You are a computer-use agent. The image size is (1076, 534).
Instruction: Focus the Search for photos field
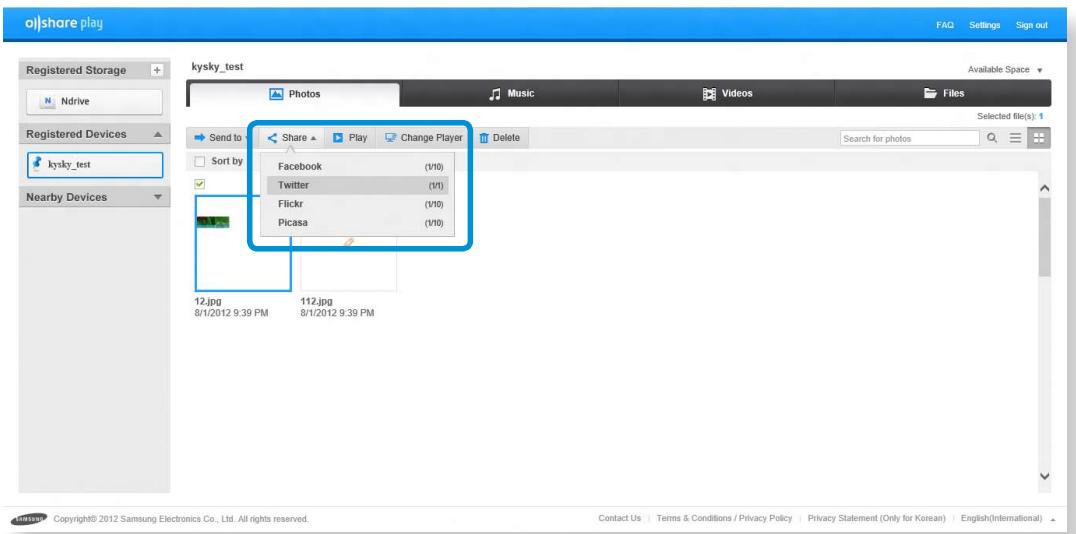[910, 139]
